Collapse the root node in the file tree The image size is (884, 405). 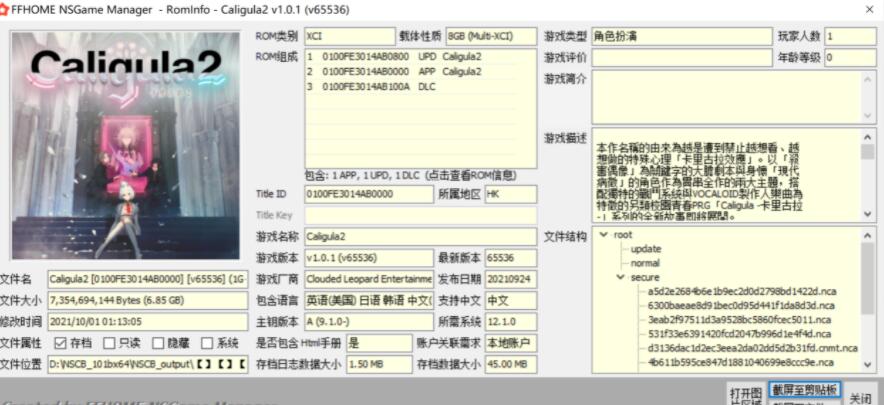coord(604,235)
